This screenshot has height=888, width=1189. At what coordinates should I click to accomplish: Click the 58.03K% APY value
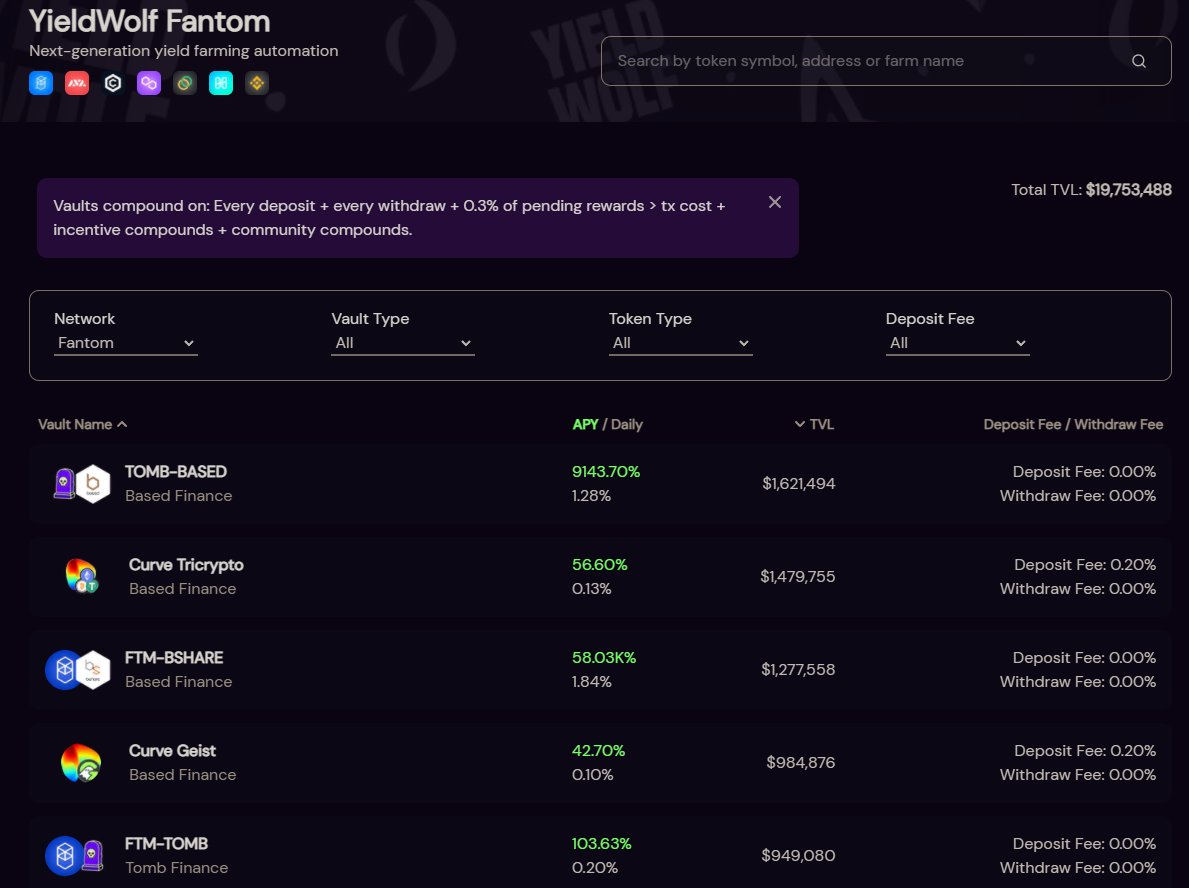point(604,657)
